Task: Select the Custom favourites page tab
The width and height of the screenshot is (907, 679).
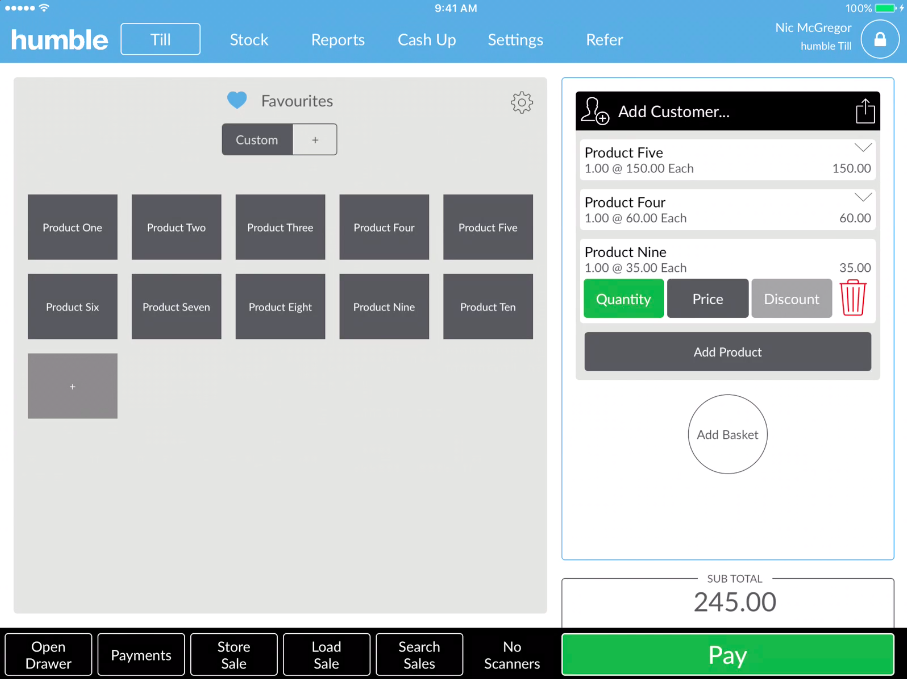Action: [257, 139]
